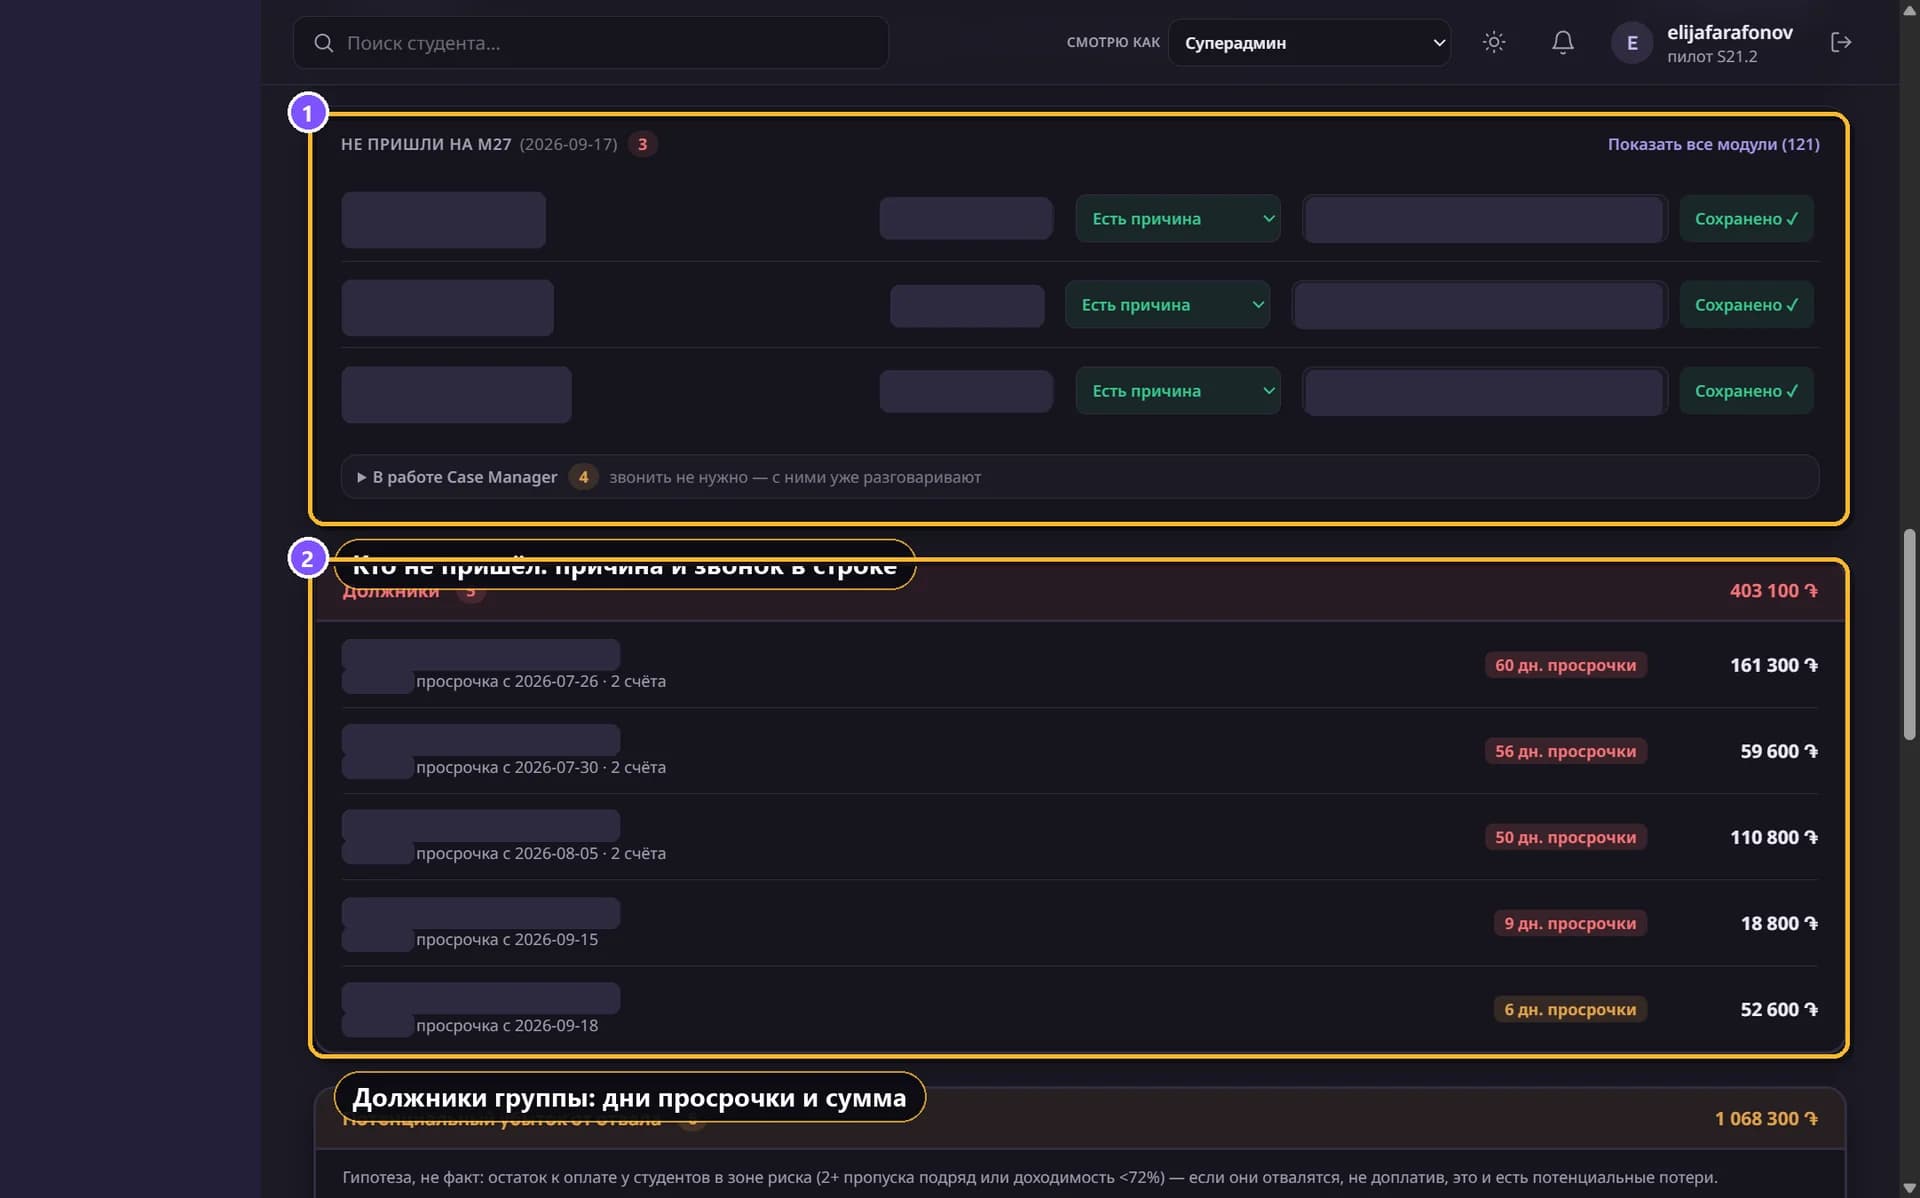Click potential loss total 1 068 300 ₽

[x=1766, y=1118]
